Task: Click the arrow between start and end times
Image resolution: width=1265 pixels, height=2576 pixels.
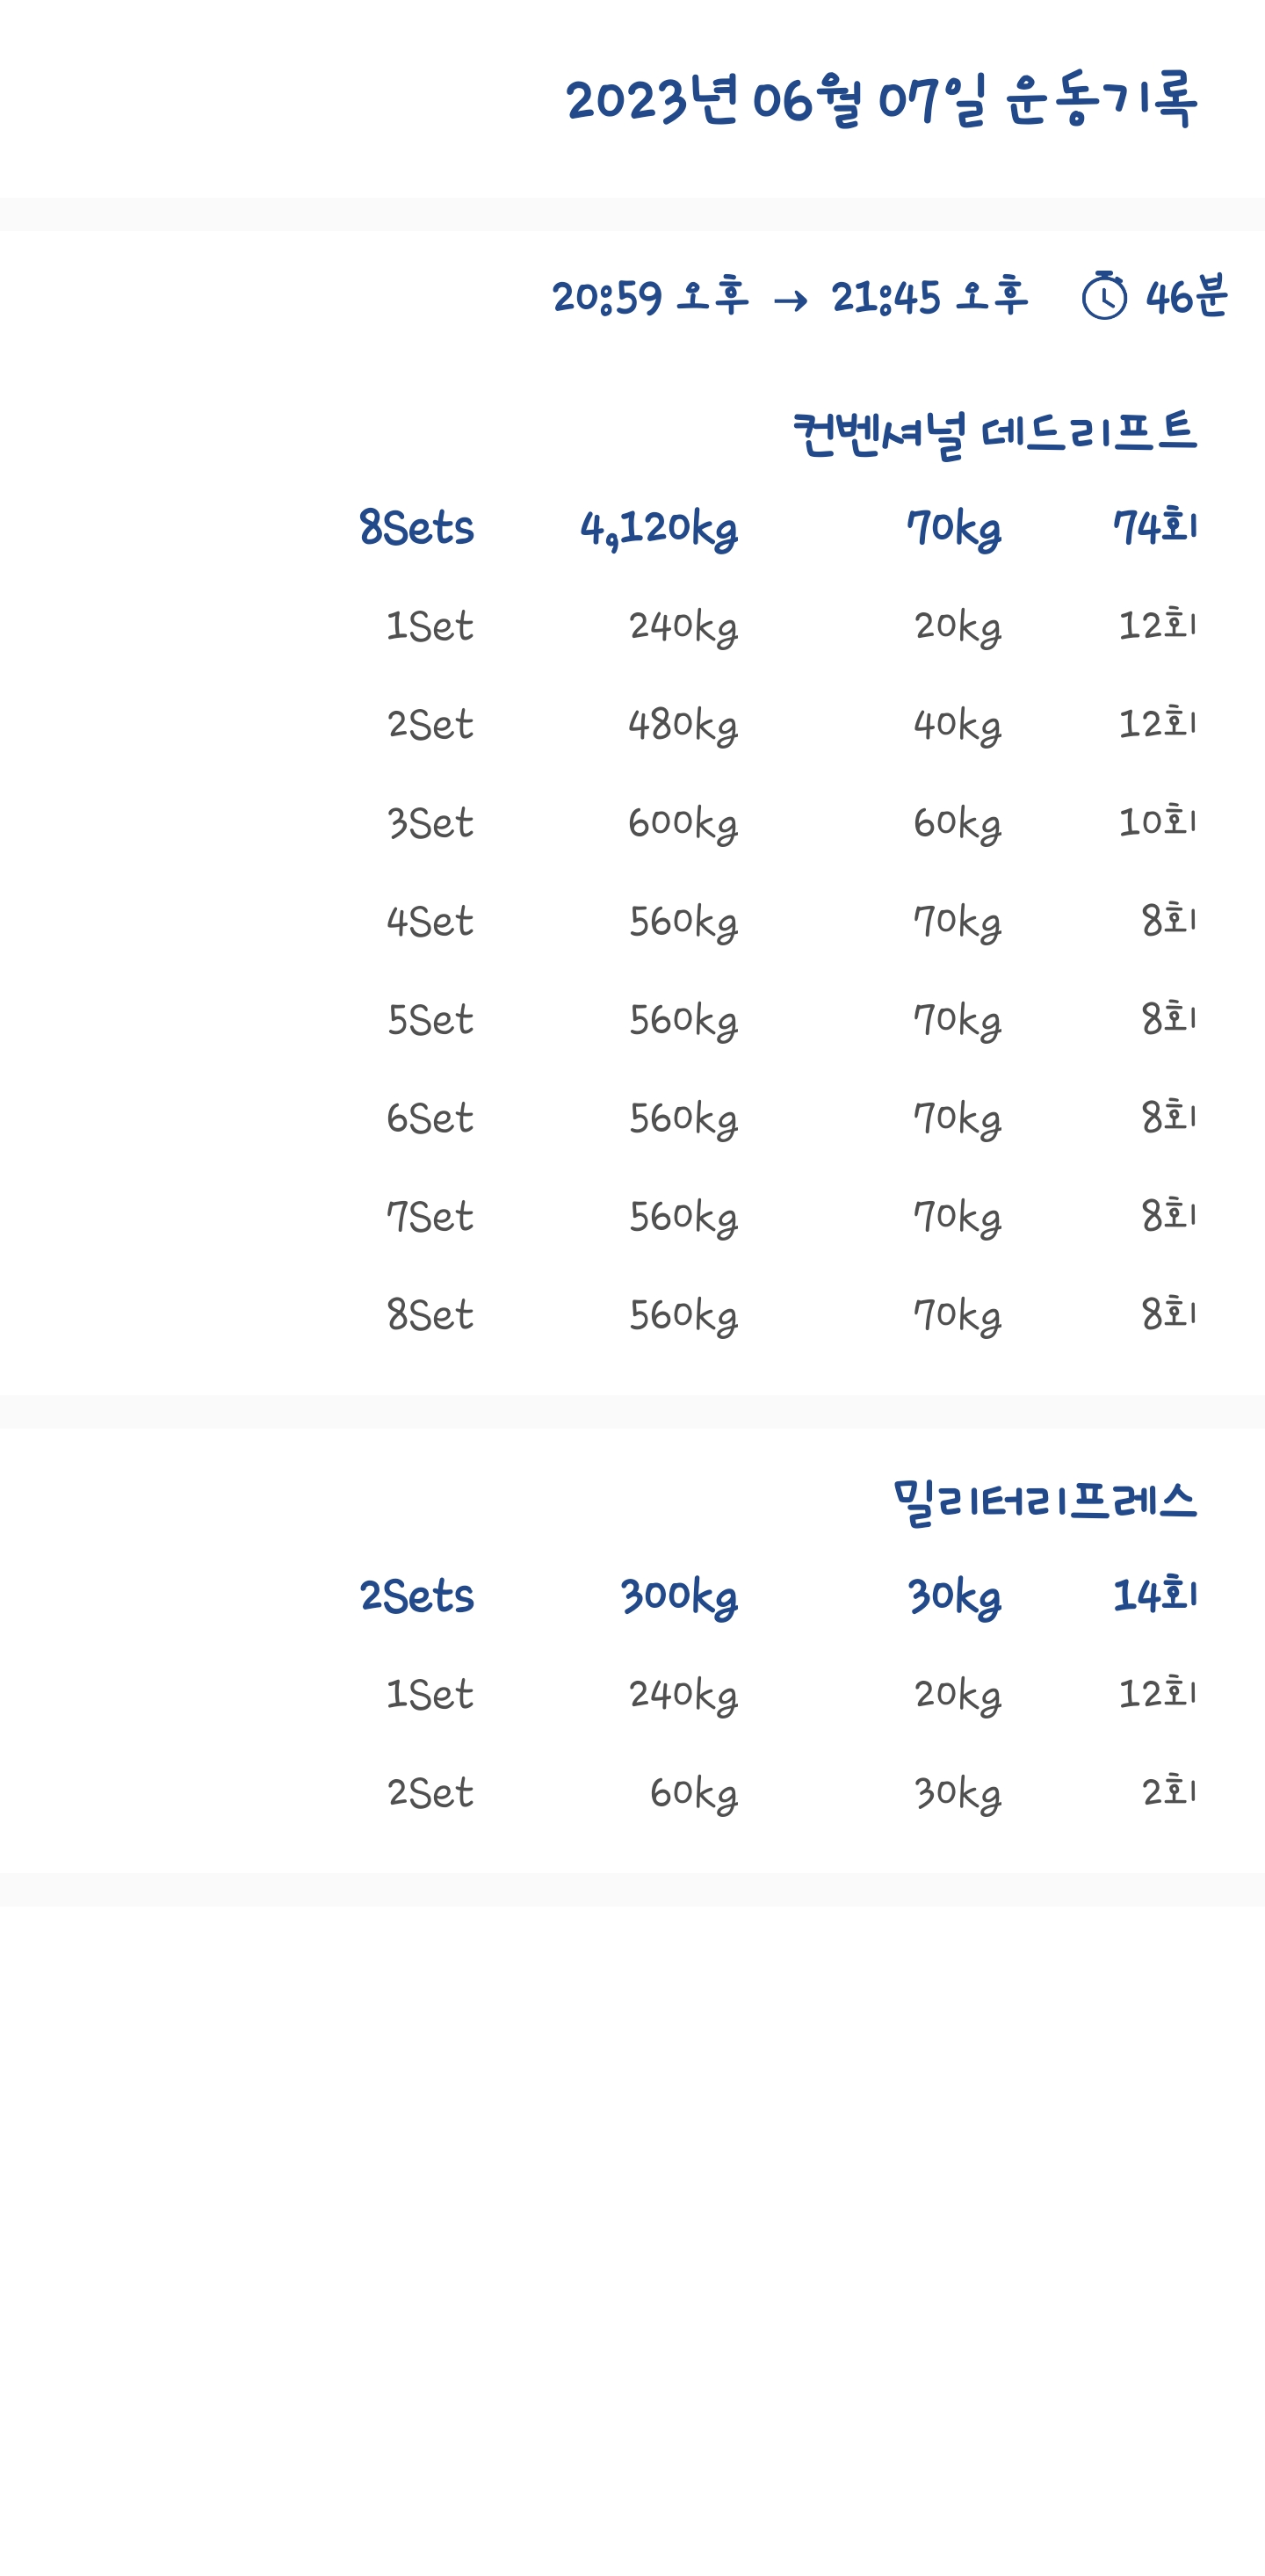Action: (790, 300)
